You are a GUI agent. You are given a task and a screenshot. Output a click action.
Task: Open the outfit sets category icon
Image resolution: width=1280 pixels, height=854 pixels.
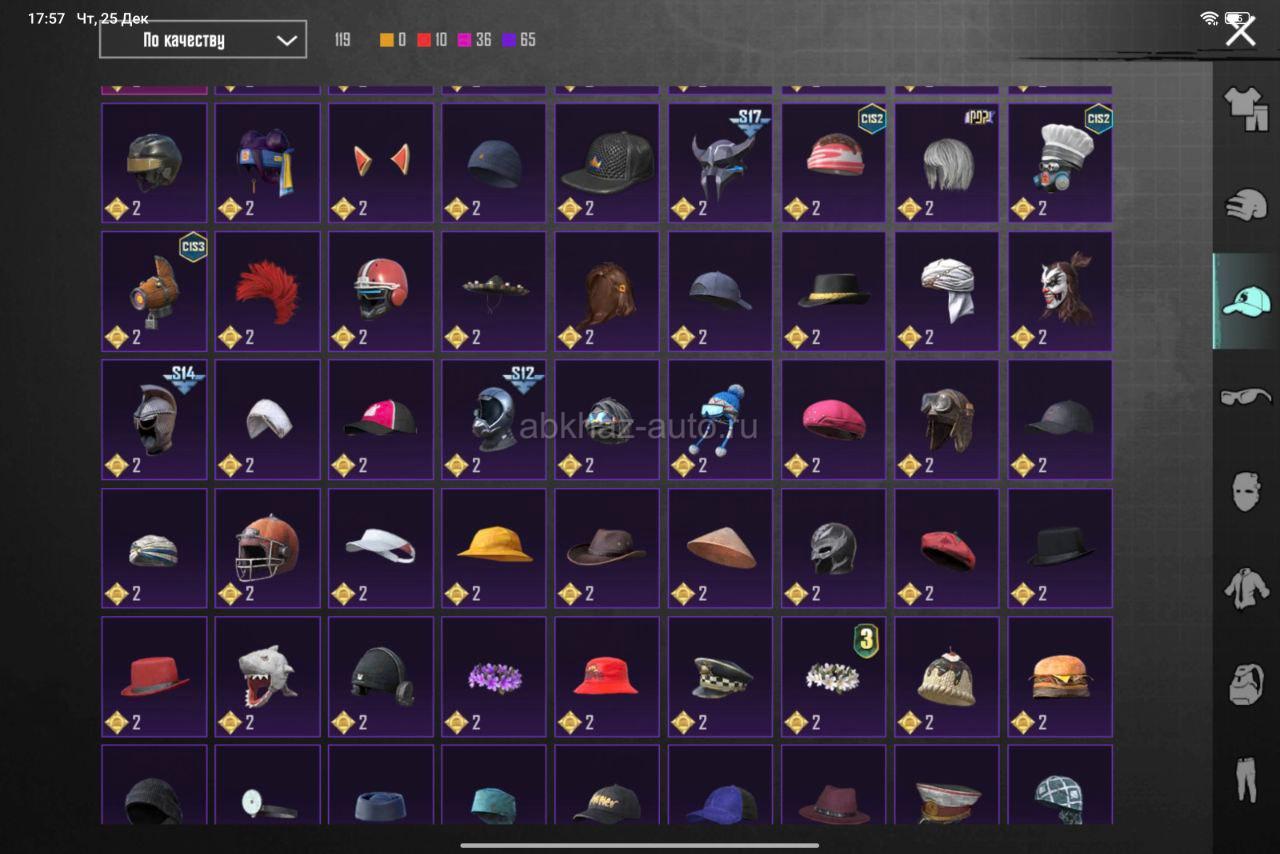[1246, 109]
